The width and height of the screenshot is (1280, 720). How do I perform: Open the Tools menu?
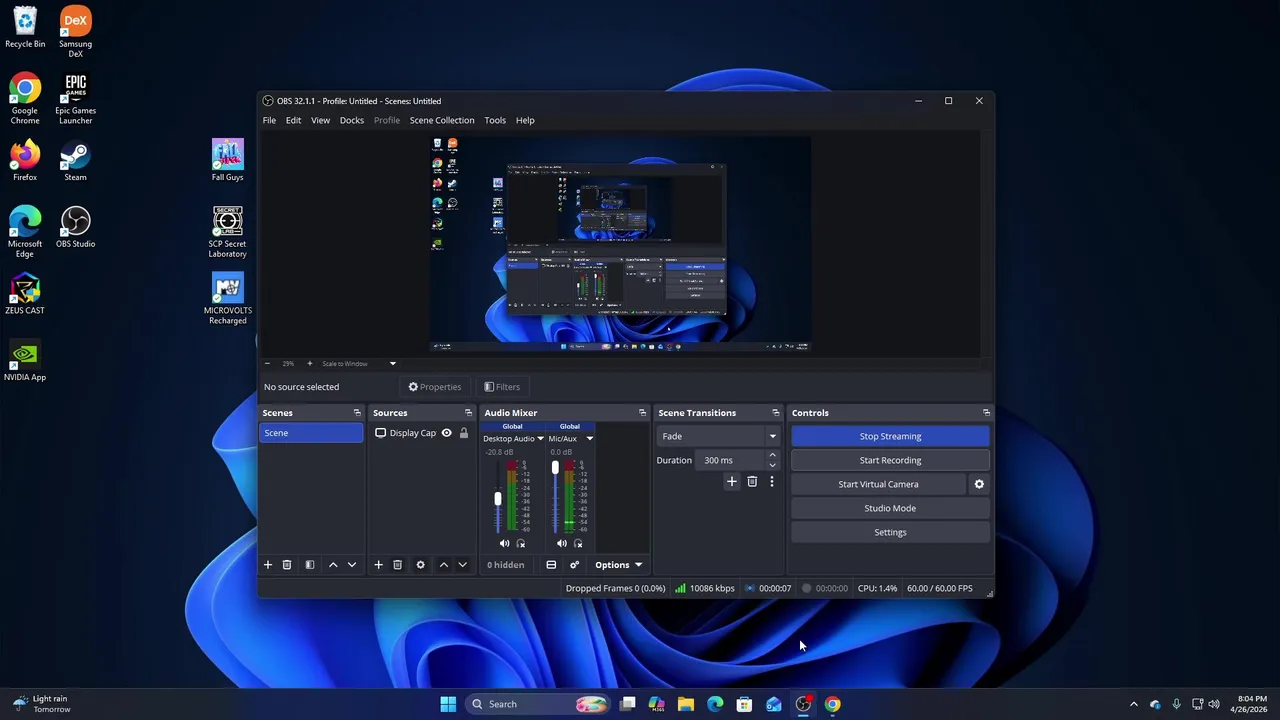pos(495,120)
